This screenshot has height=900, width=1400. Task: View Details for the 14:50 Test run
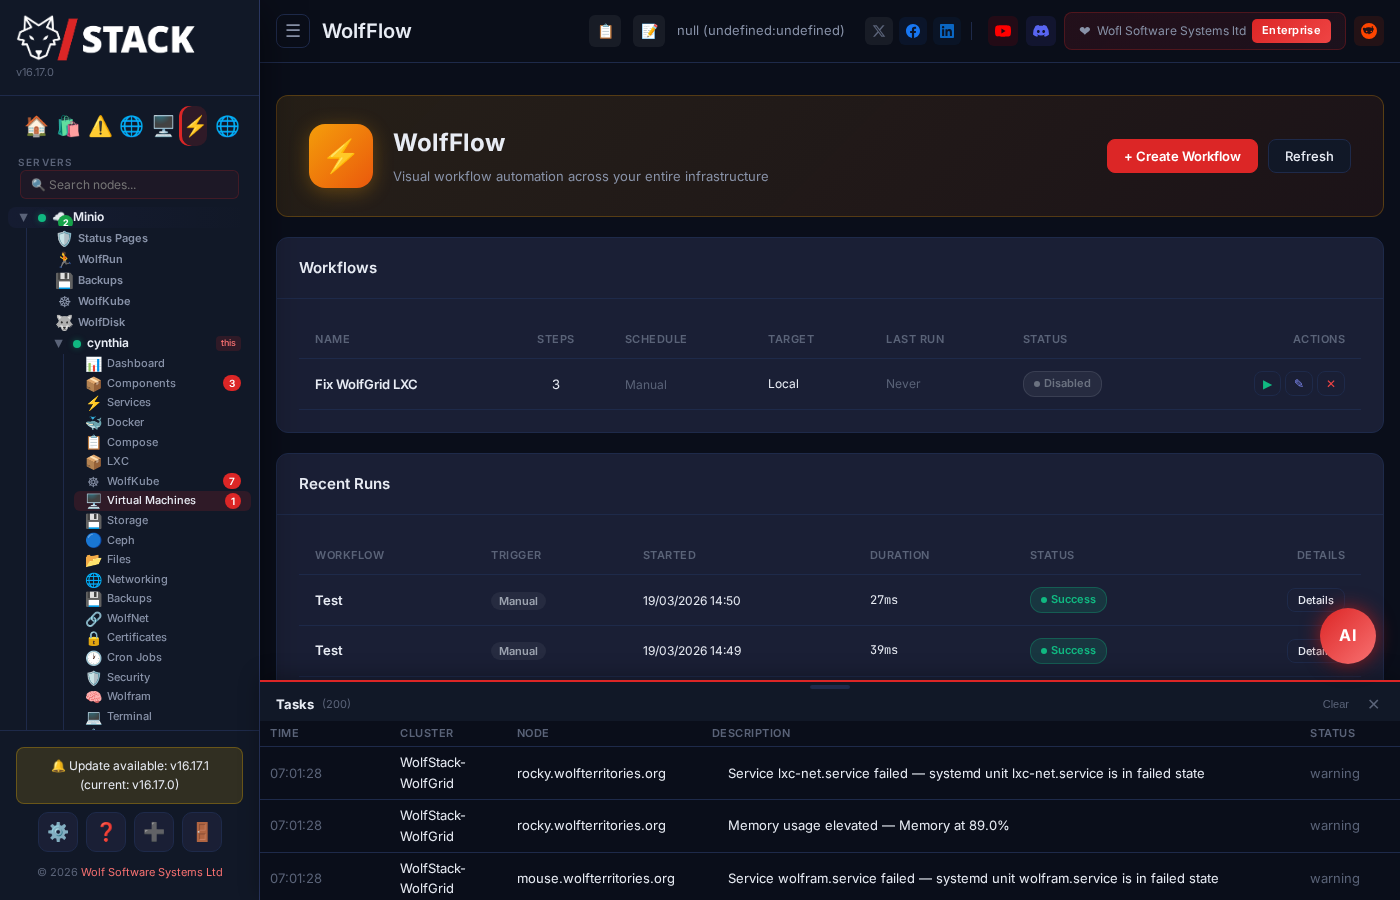[x=1315, y=600]
